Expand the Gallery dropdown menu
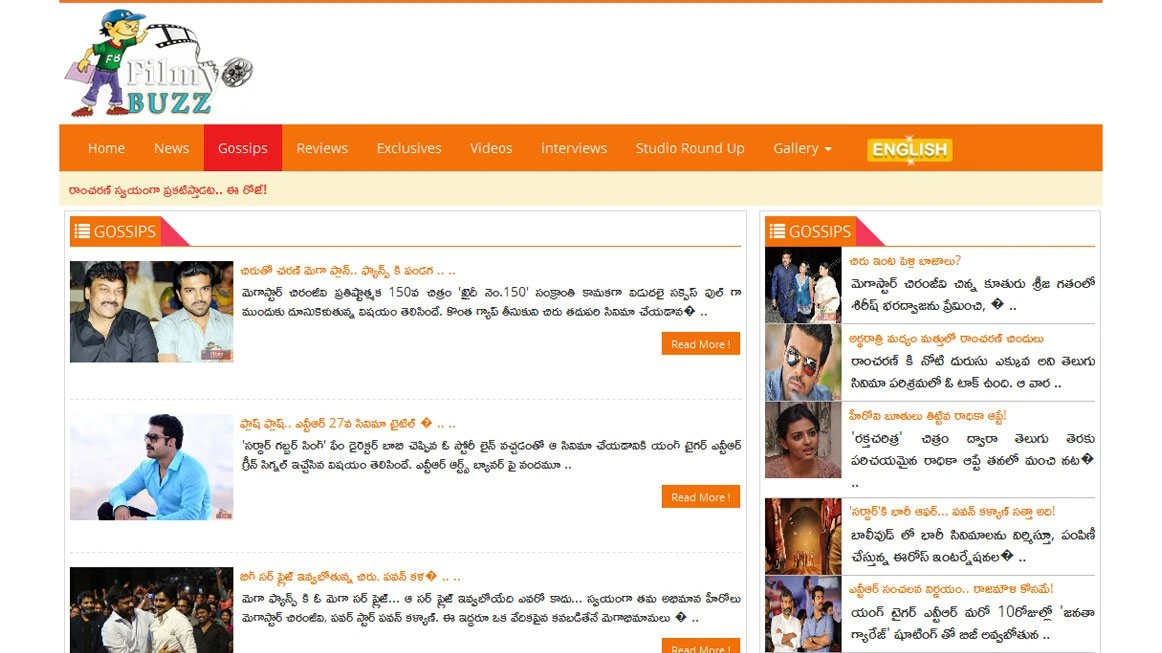 pyautogui.click(x=802, y=148)
